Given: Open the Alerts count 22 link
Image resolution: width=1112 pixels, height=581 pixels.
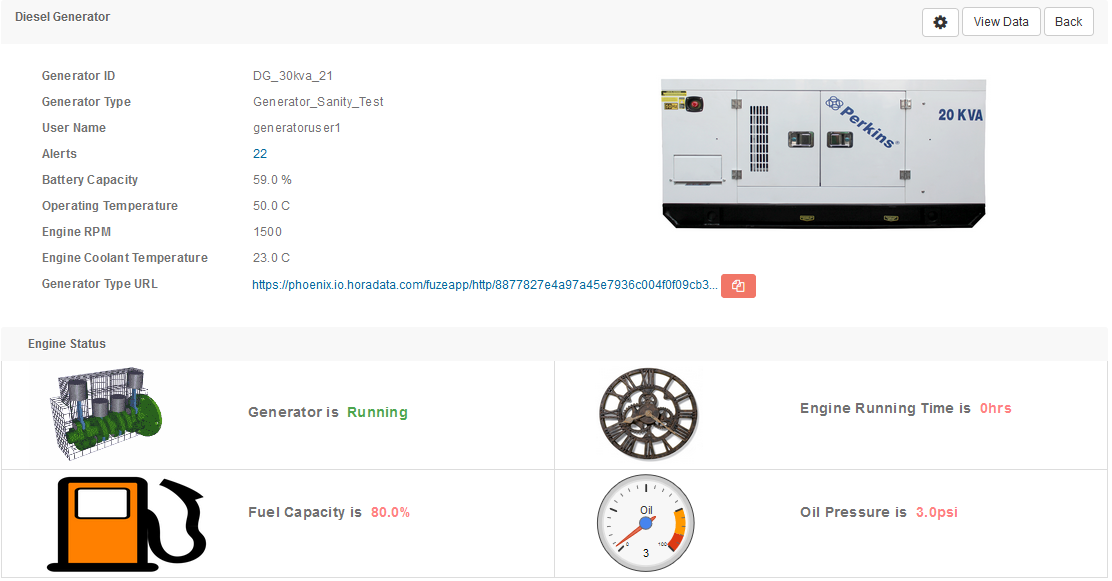Looking at the screenshot, I should pyautogui.click(x=260, y=154).
